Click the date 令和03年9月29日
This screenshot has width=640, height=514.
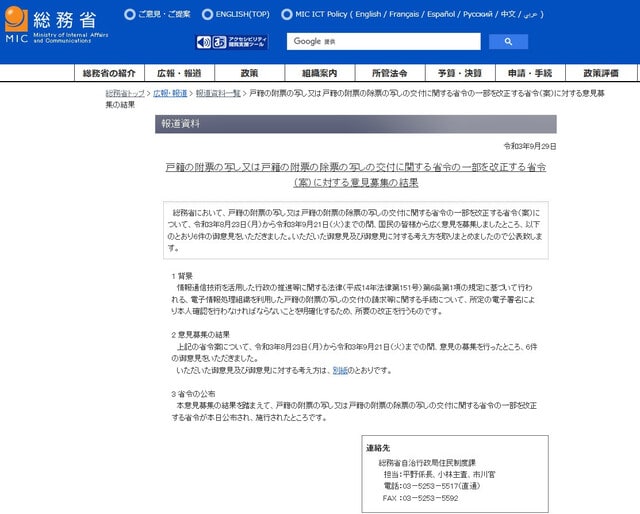tap(530, 146)
